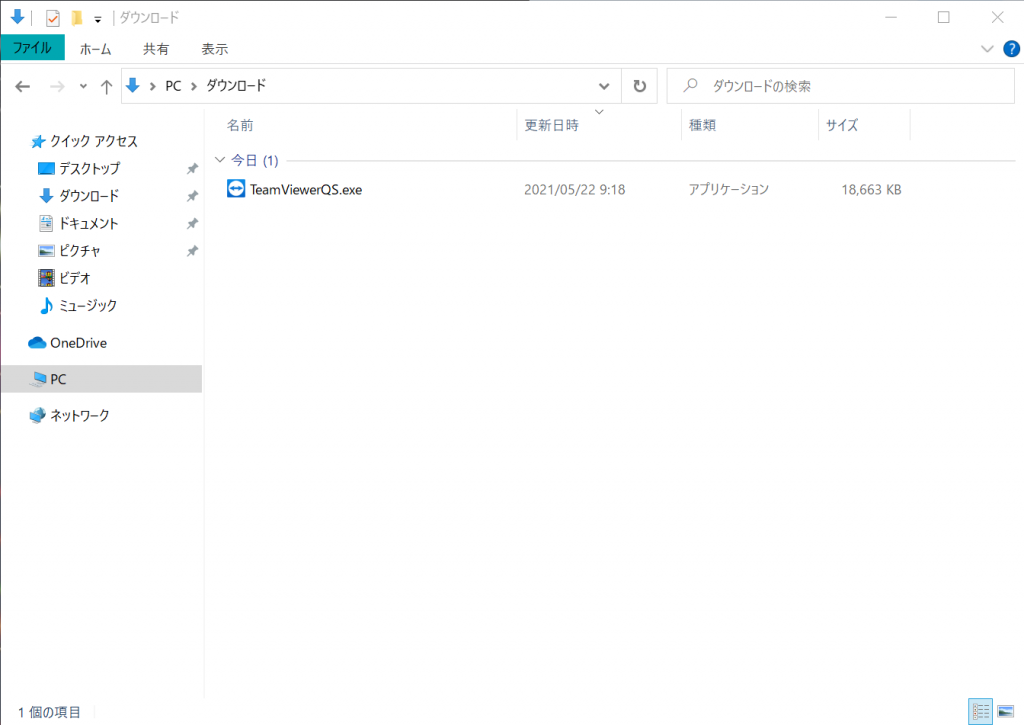The image size is (1024, 725).
Task: Click the TeamViewerQS.exe file icon
Action: (x=236, y=189)
